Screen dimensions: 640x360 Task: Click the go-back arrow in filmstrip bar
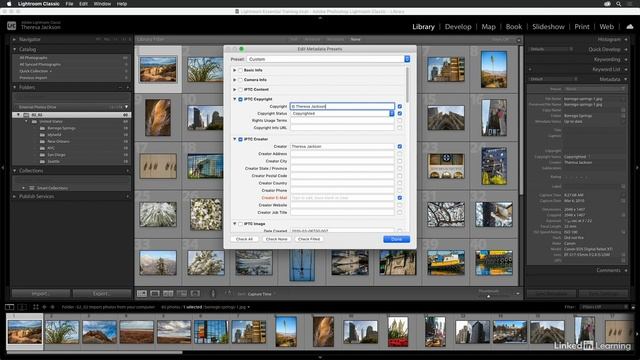(44, 307)
